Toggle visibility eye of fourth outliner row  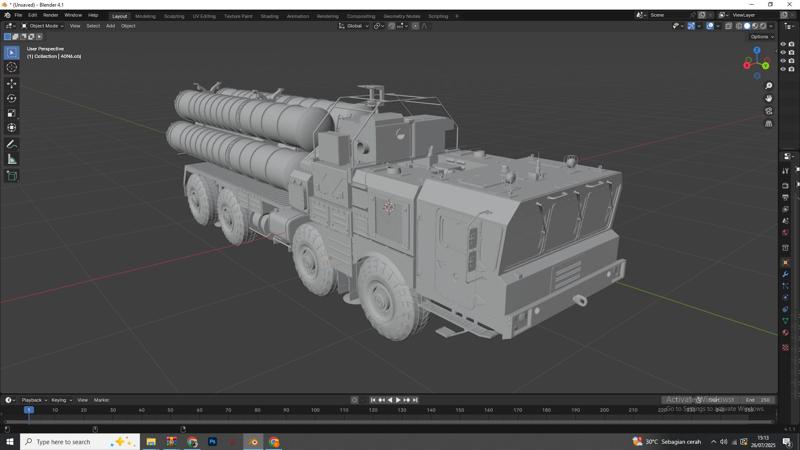click(783, 69)
